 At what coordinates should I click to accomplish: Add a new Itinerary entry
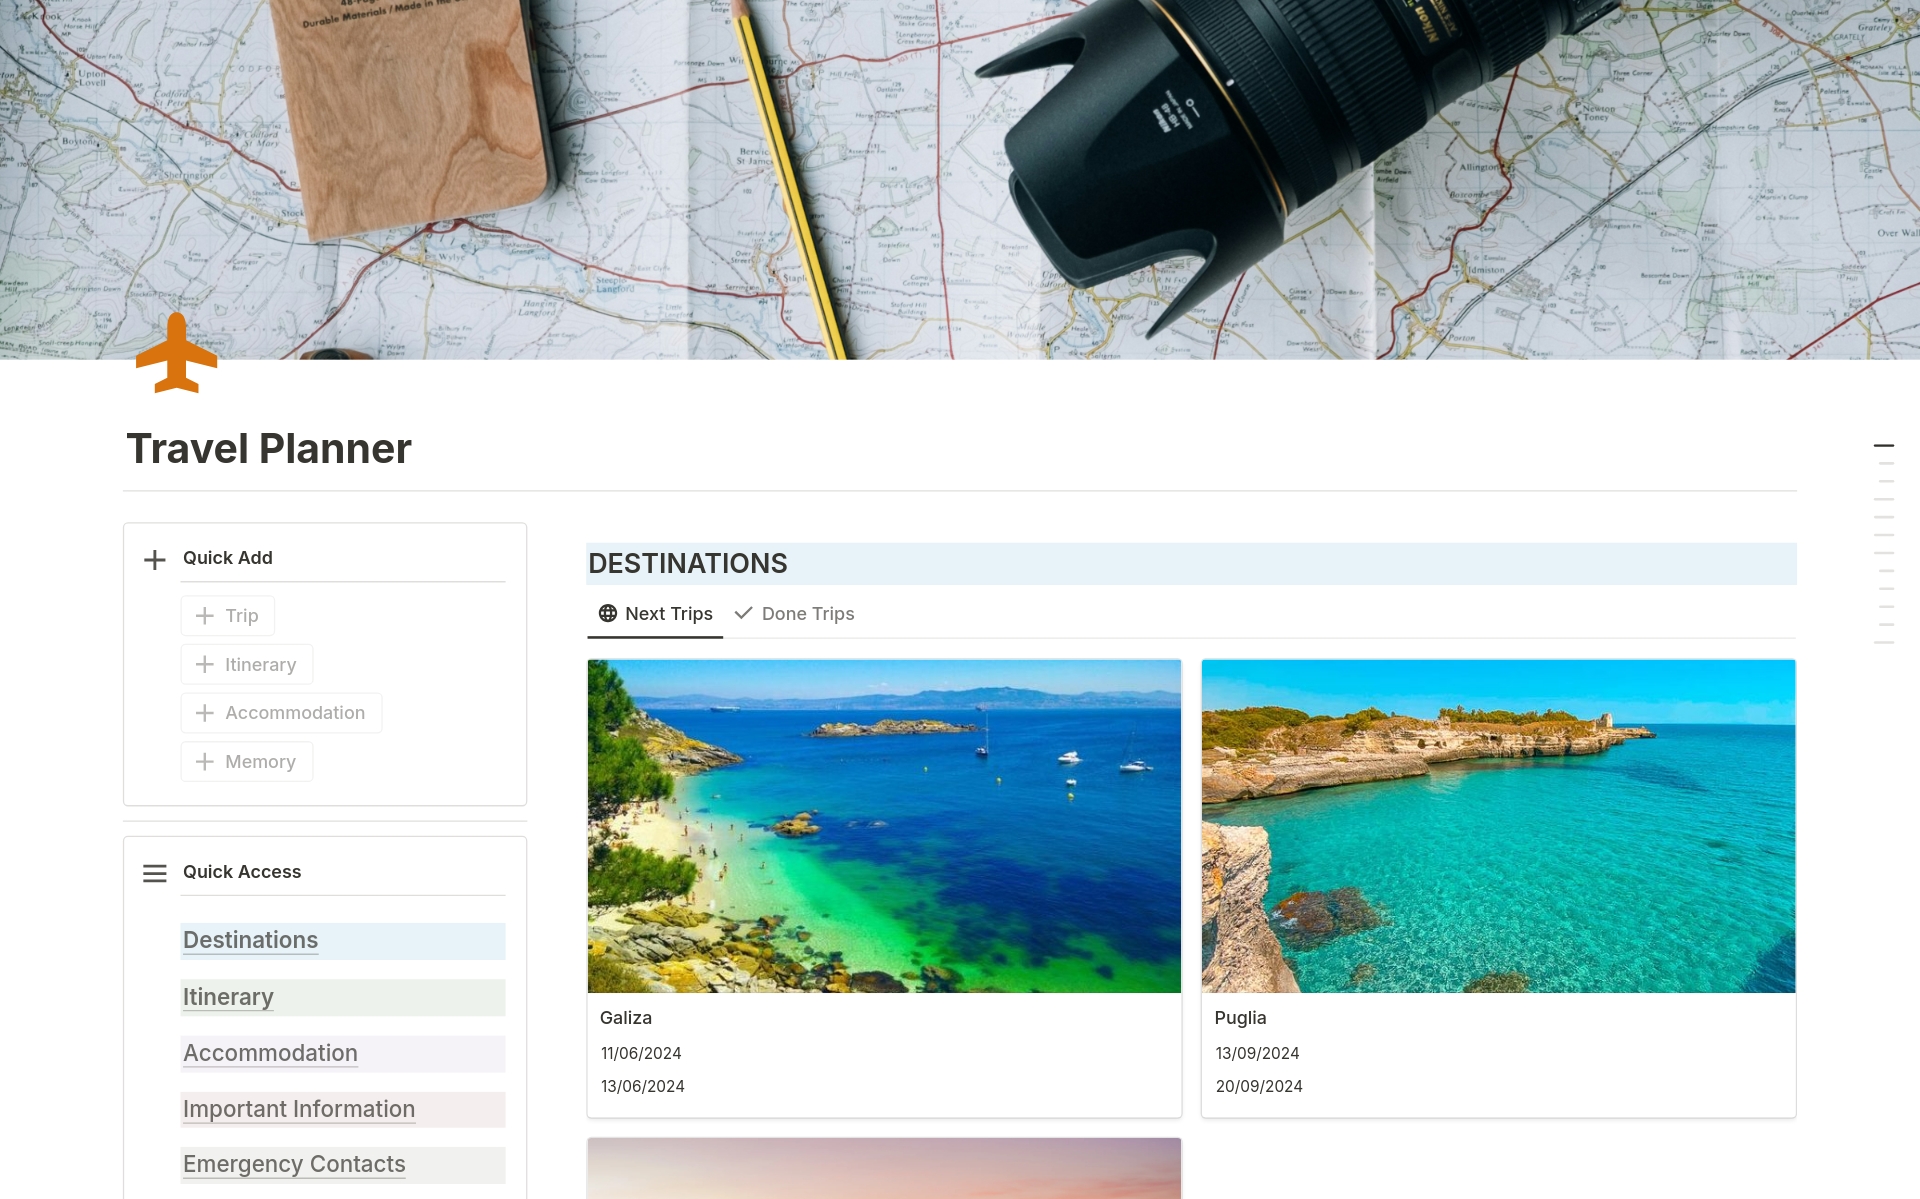click(247, 665)
